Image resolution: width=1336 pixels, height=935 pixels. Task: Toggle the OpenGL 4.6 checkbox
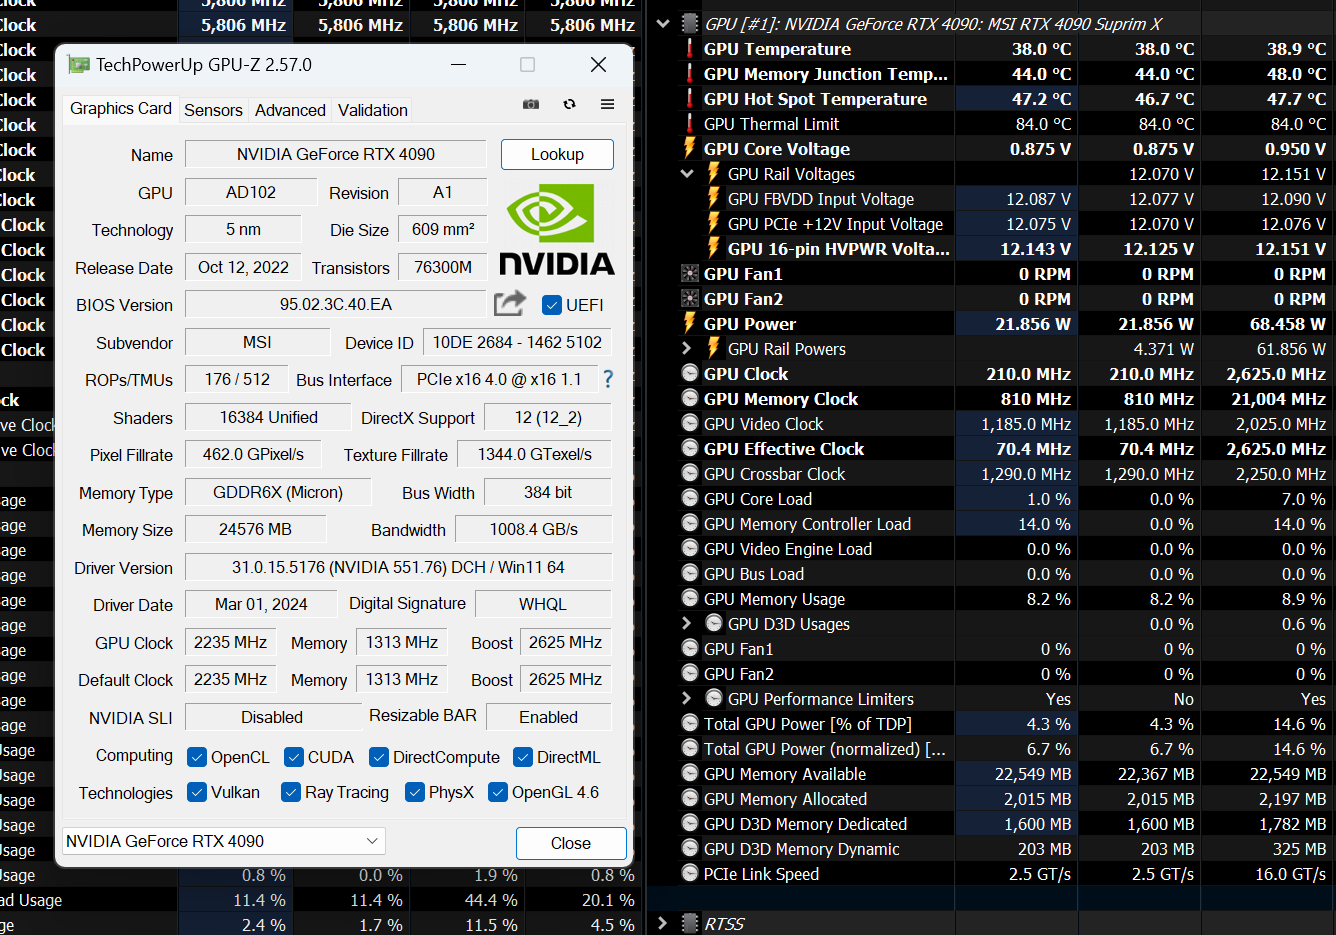pyautogui.click(x=498, y=793)
